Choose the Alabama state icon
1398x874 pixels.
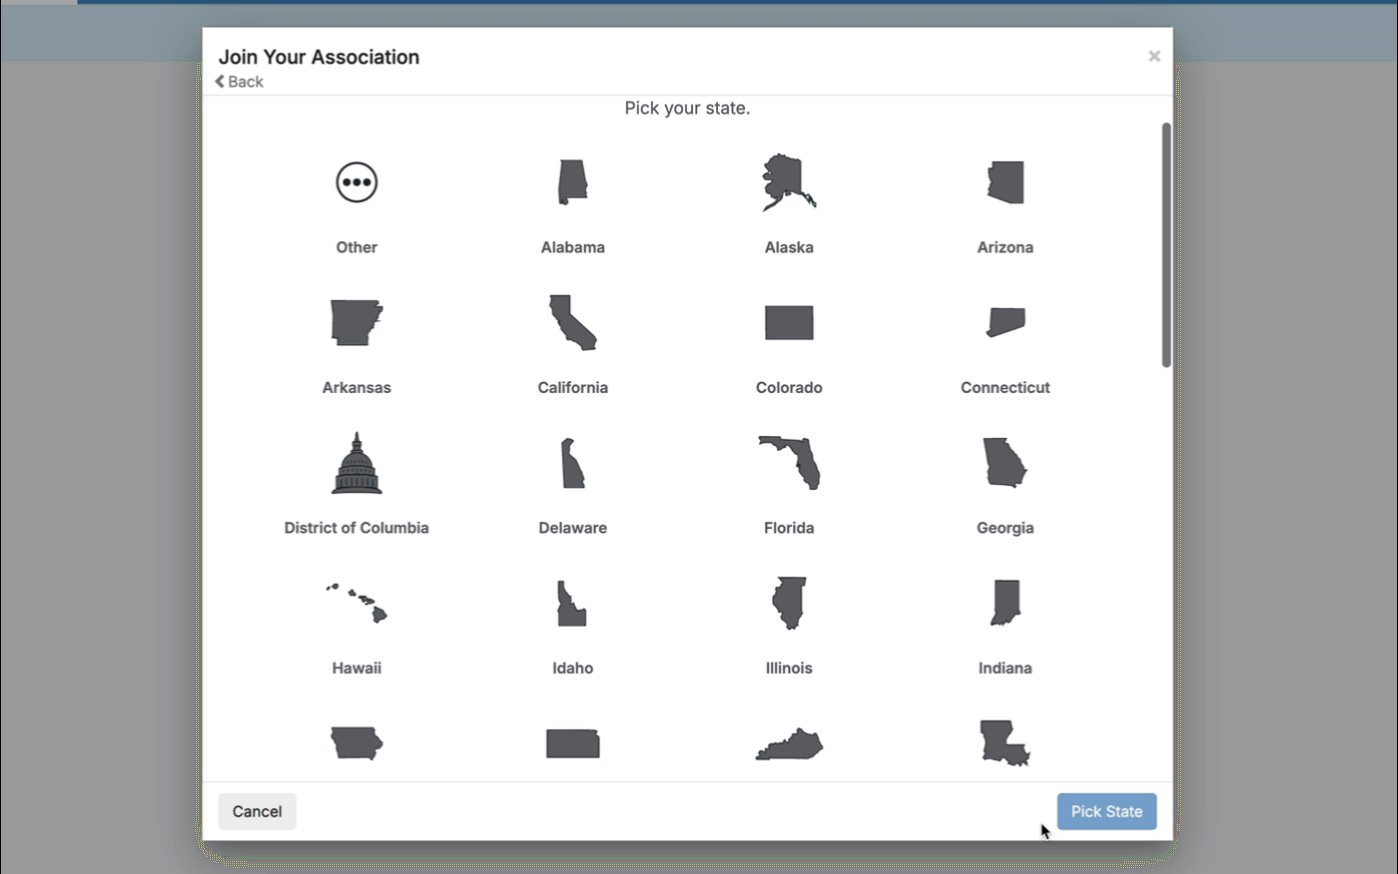[x=572, y=182]
